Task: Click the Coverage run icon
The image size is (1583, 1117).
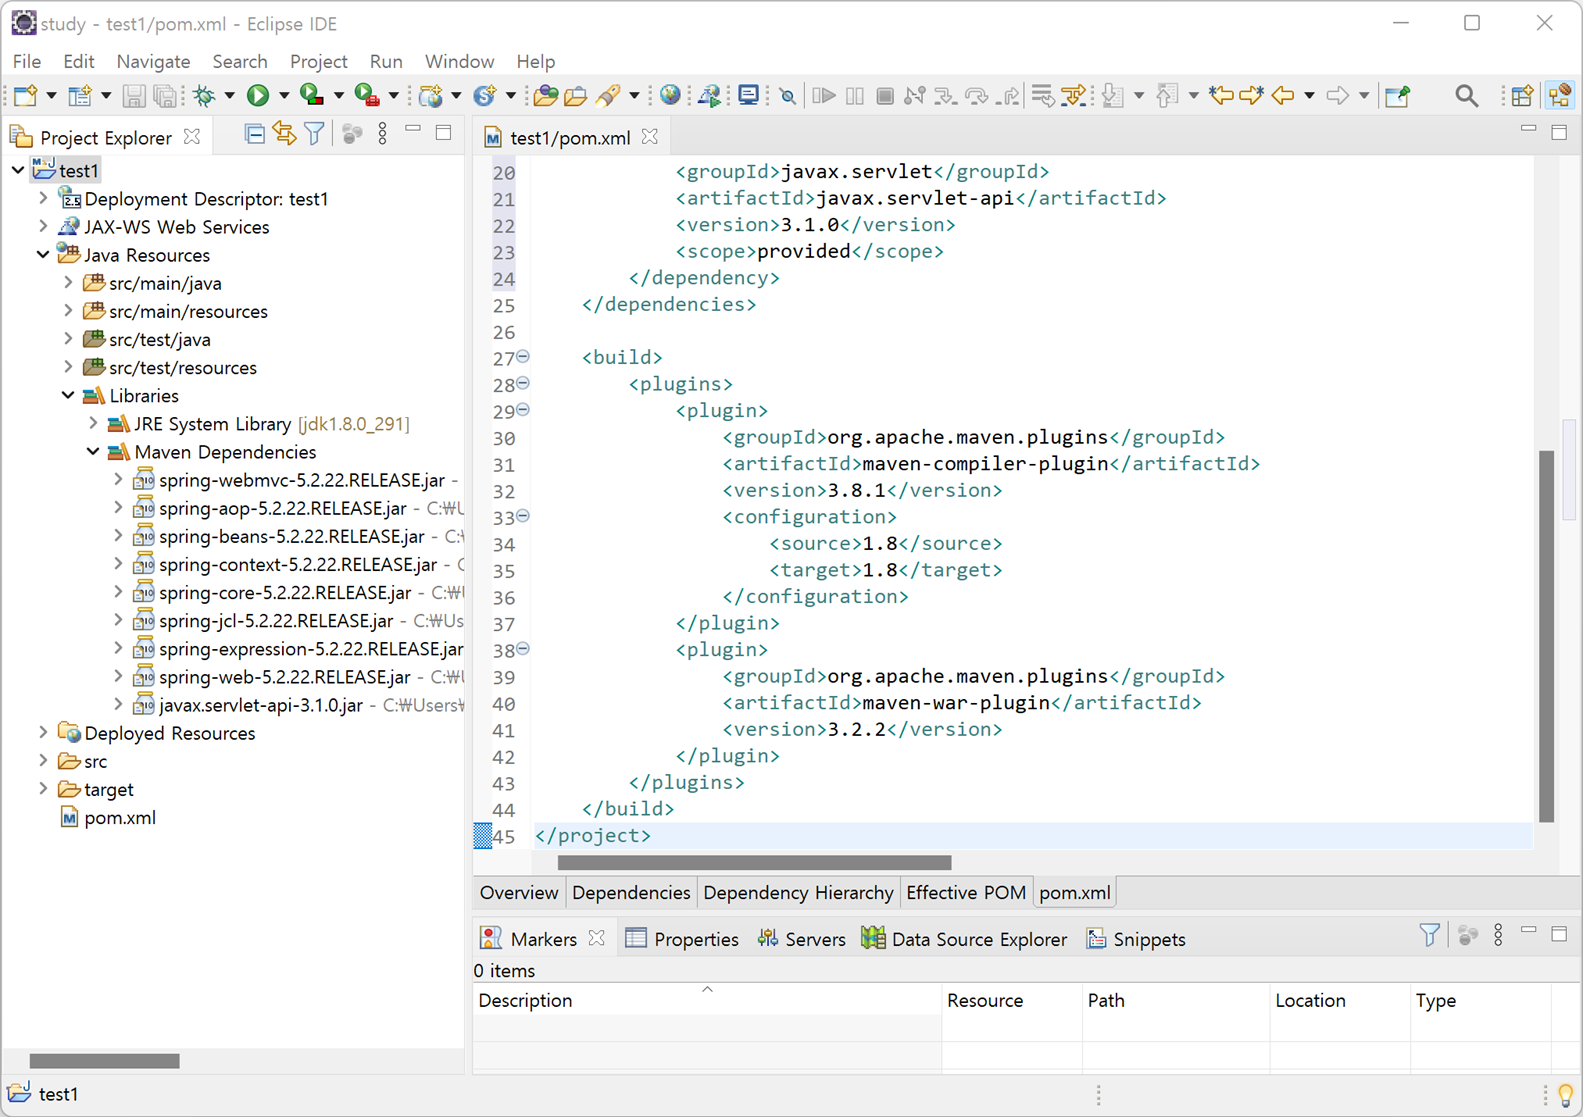Action: point(312,96)
